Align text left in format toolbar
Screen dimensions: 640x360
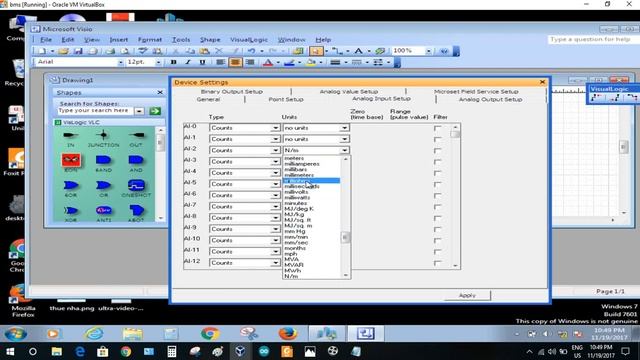[220, 62]
